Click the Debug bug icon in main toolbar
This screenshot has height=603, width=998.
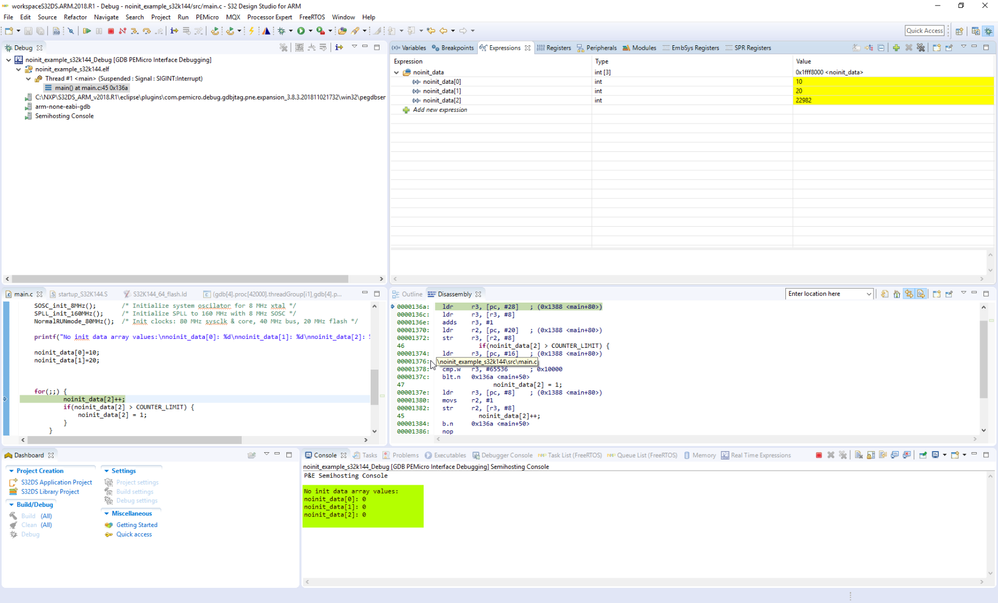[x=281, y=31]
